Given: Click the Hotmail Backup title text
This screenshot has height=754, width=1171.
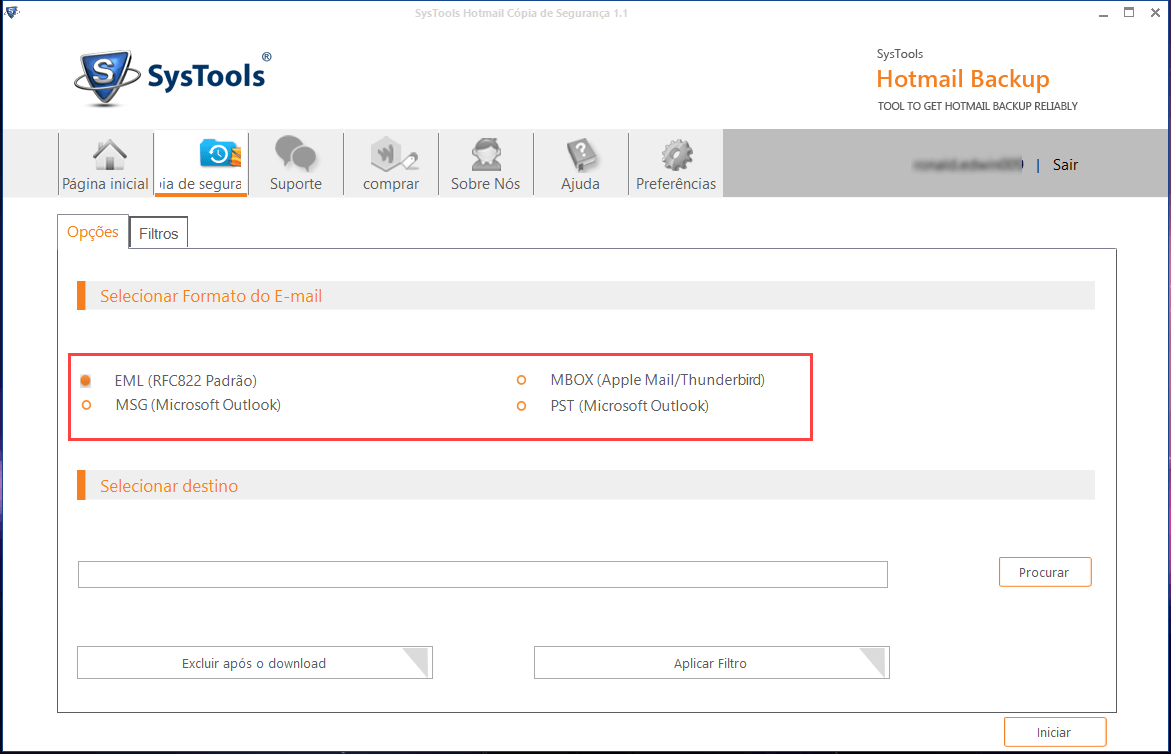Looking at the screenshot, I should coord(963,79).
